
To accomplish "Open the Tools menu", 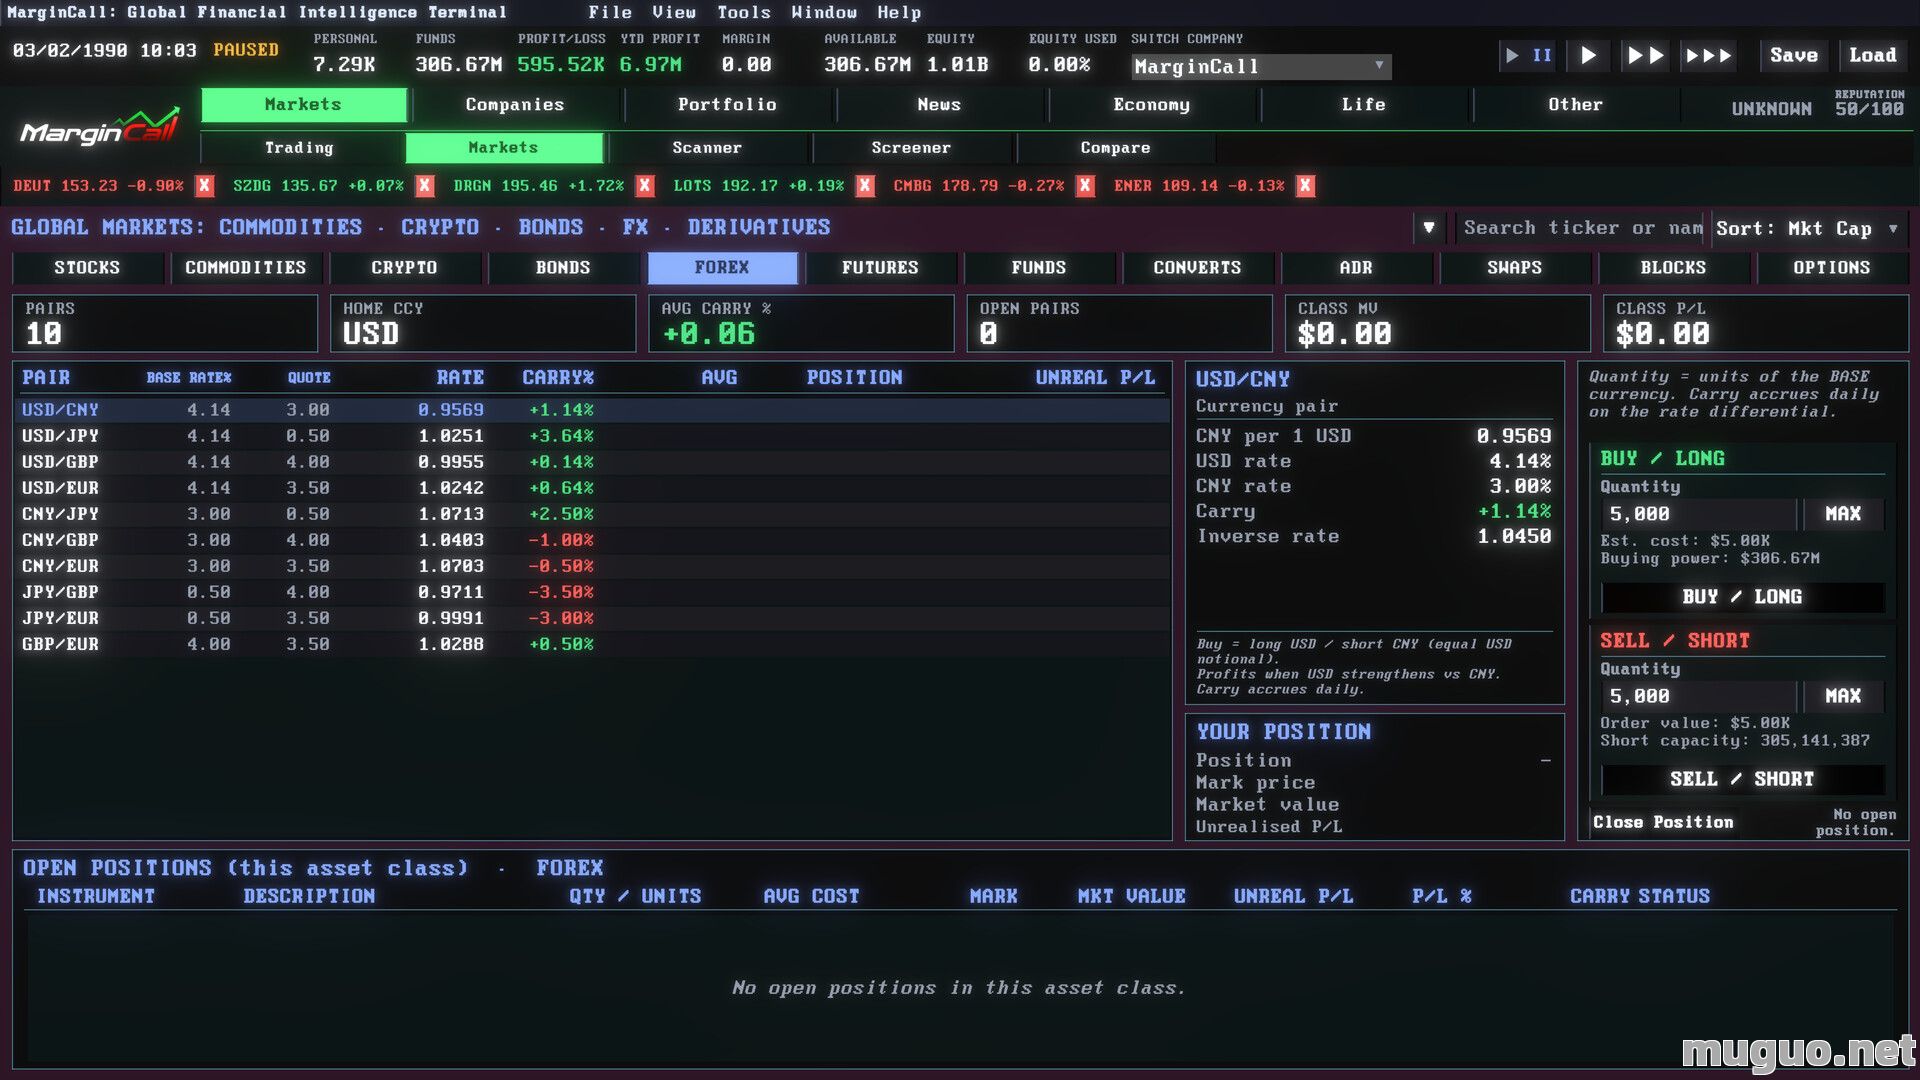I will pos(744,12).
